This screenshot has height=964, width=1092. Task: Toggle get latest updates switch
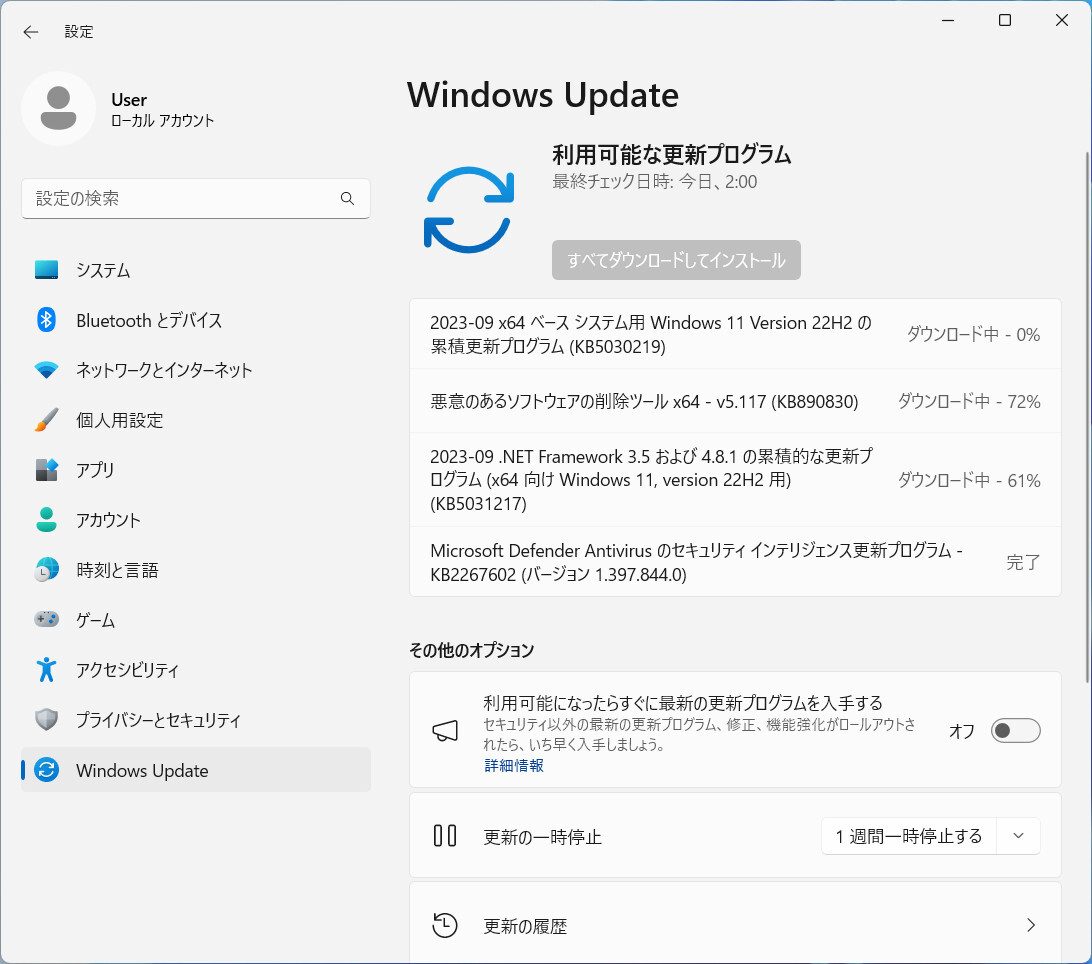(x=1015, y=731)
